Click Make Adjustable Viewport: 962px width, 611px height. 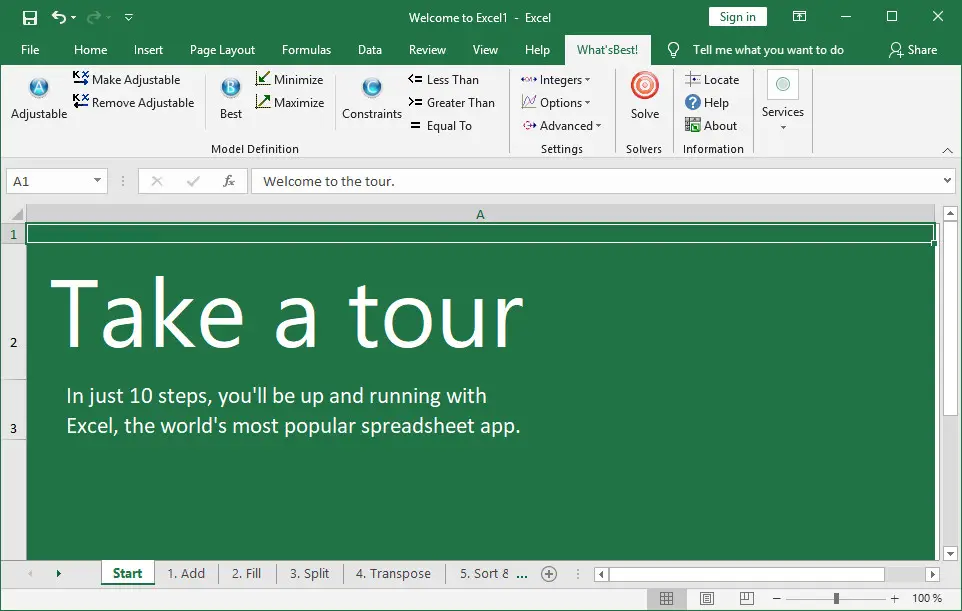[126, 80]
